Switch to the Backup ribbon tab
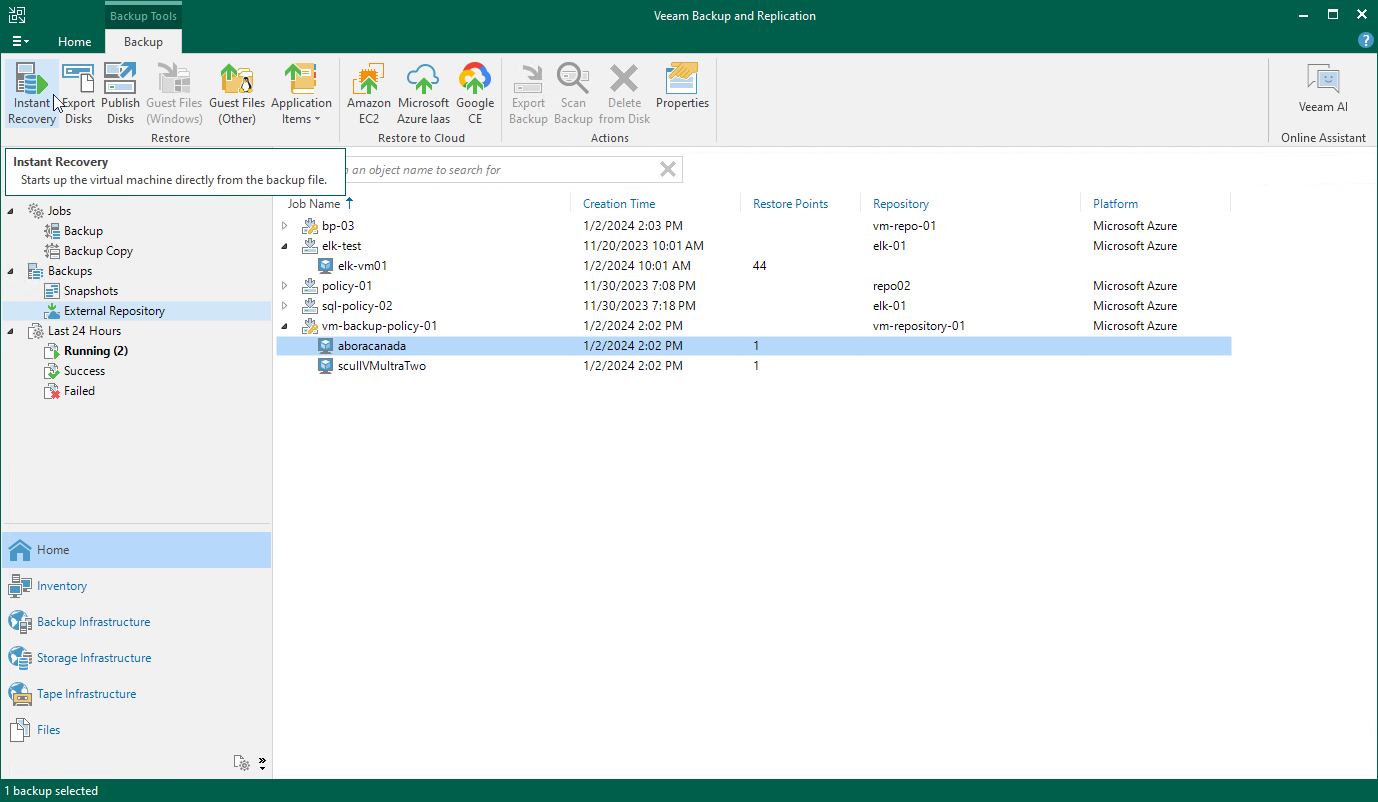The image size is (1378, 802). [x=143, y=42]
